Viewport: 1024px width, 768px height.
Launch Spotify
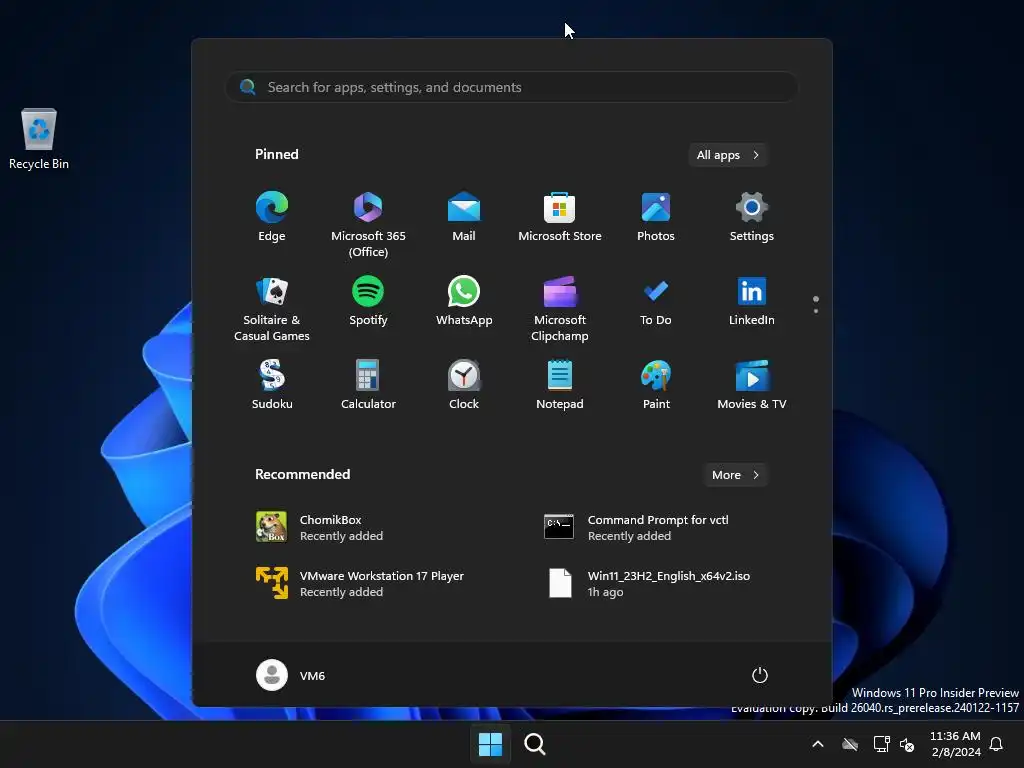coord(368,302)
